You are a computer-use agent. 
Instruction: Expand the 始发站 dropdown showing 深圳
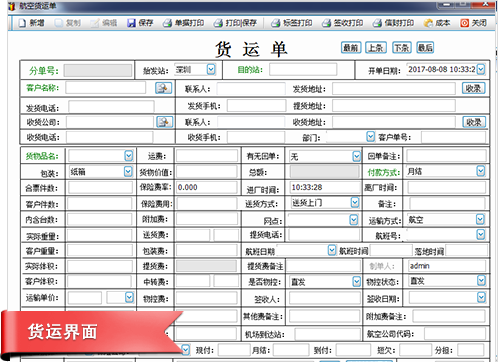tap(211, 69)
